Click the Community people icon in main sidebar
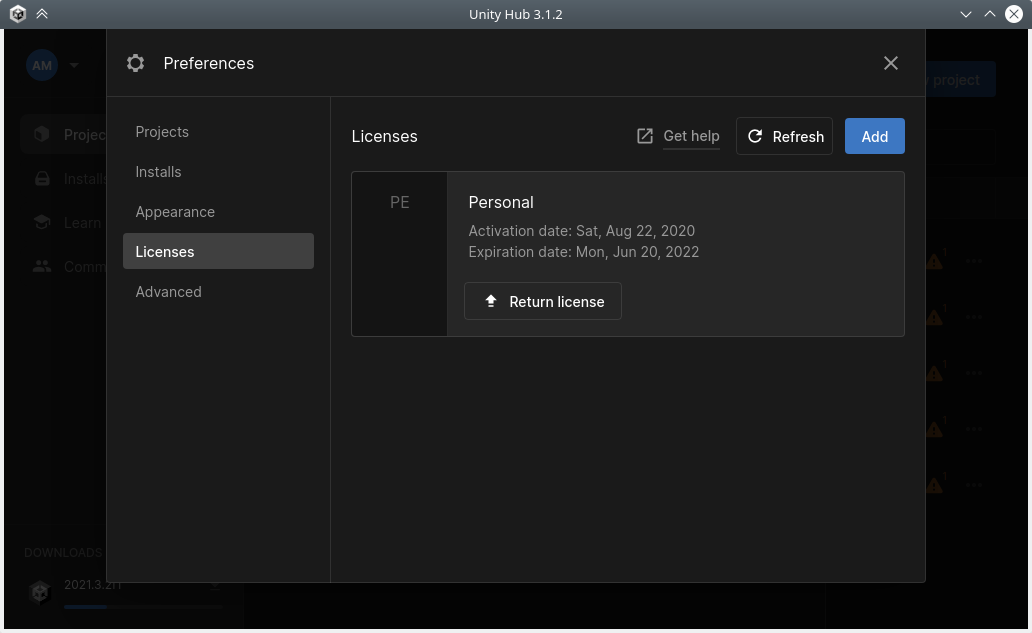Viewport: 1032px width, 633px height. pyautogui.click(x=41, y=266)
